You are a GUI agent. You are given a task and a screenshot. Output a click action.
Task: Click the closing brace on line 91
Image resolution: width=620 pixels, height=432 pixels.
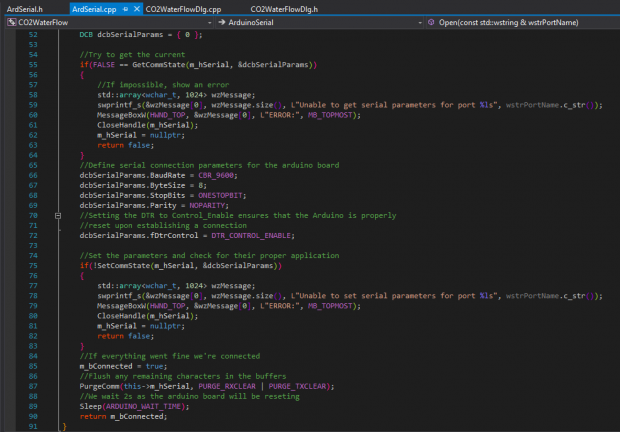64,426
